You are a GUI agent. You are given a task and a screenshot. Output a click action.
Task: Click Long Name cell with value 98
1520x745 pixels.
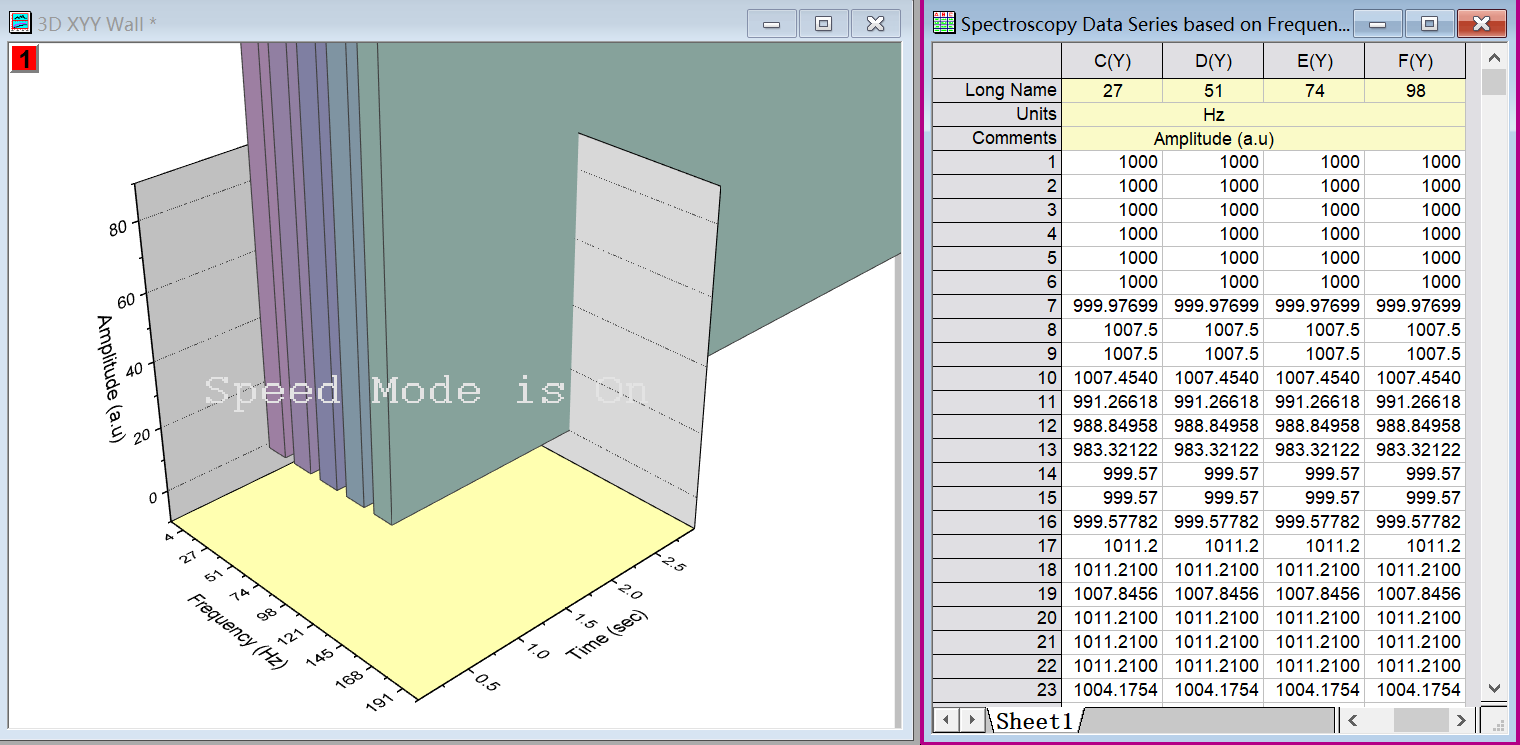click(x=1415, y=90)
